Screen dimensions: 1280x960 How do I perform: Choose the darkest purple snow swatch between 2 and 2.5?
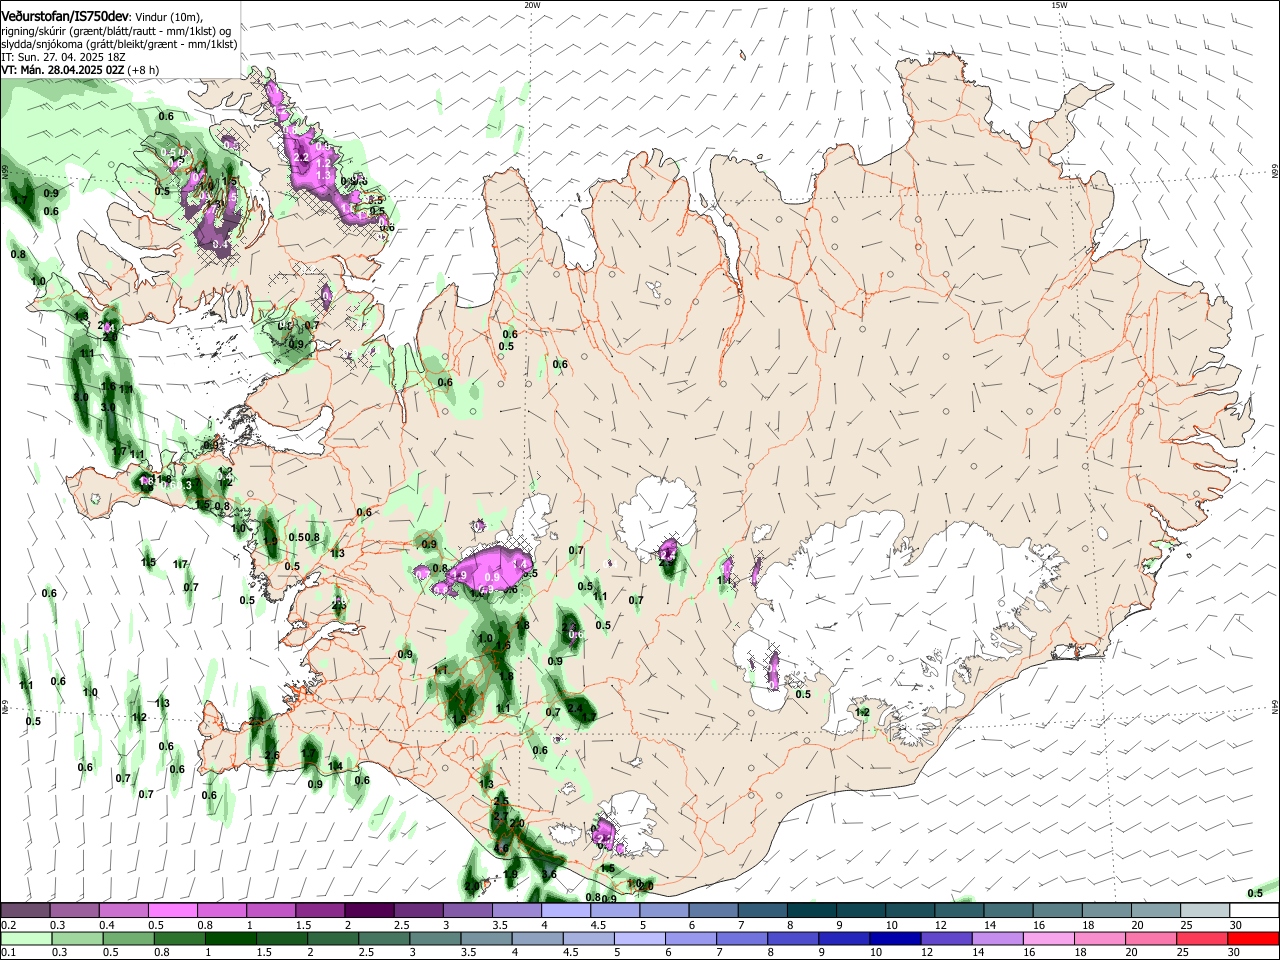tap(369, 910)
